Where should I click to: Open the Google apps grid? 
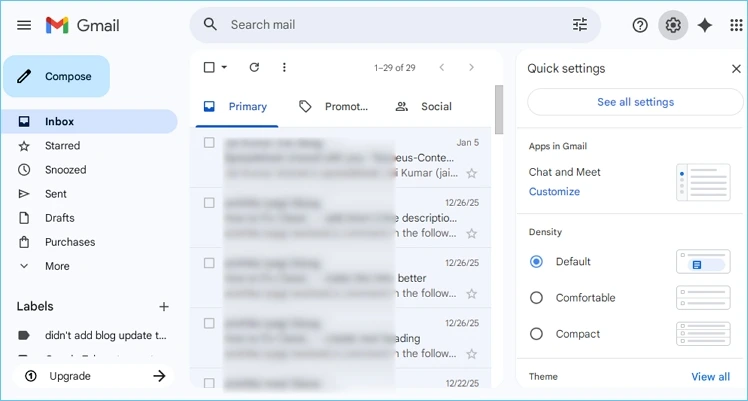pyautogui.click(x=736, y=25)
